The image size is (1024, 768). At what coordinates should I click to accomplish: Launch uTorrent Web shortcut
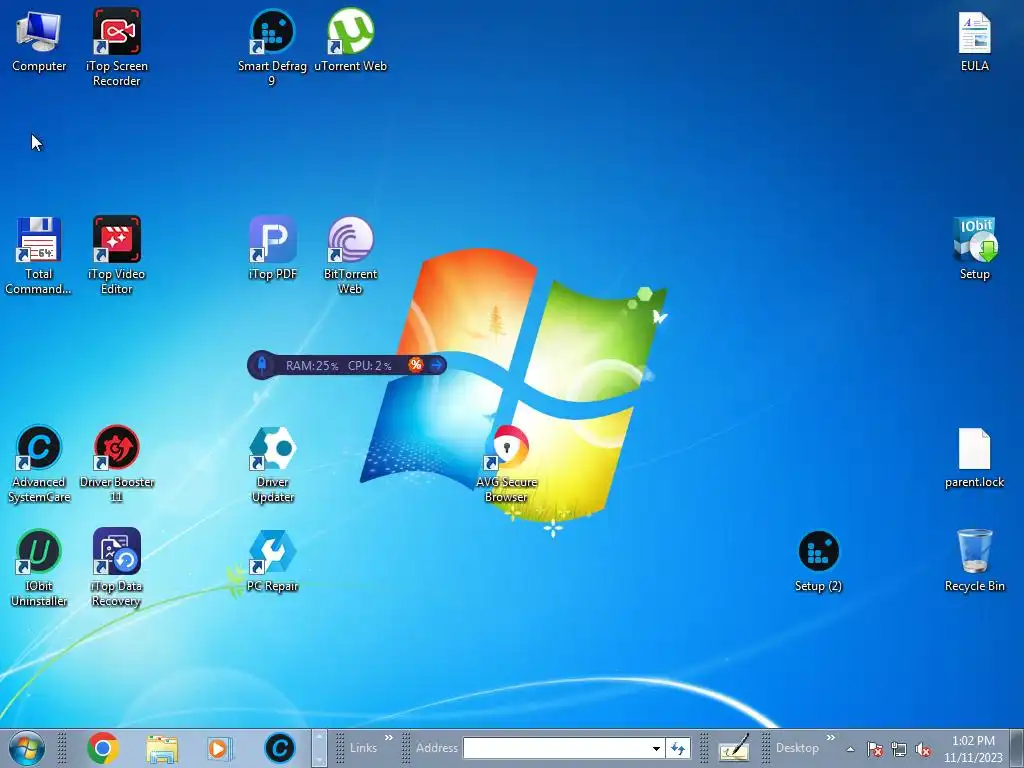[350, 41]
